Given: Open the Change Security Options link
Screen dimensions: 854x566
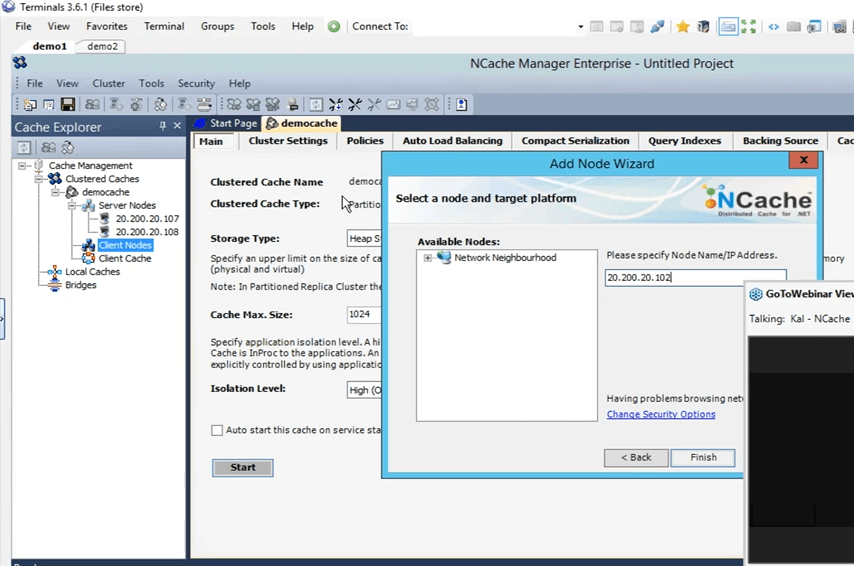Looking at the screenshot, I should (x=661, y=414).
